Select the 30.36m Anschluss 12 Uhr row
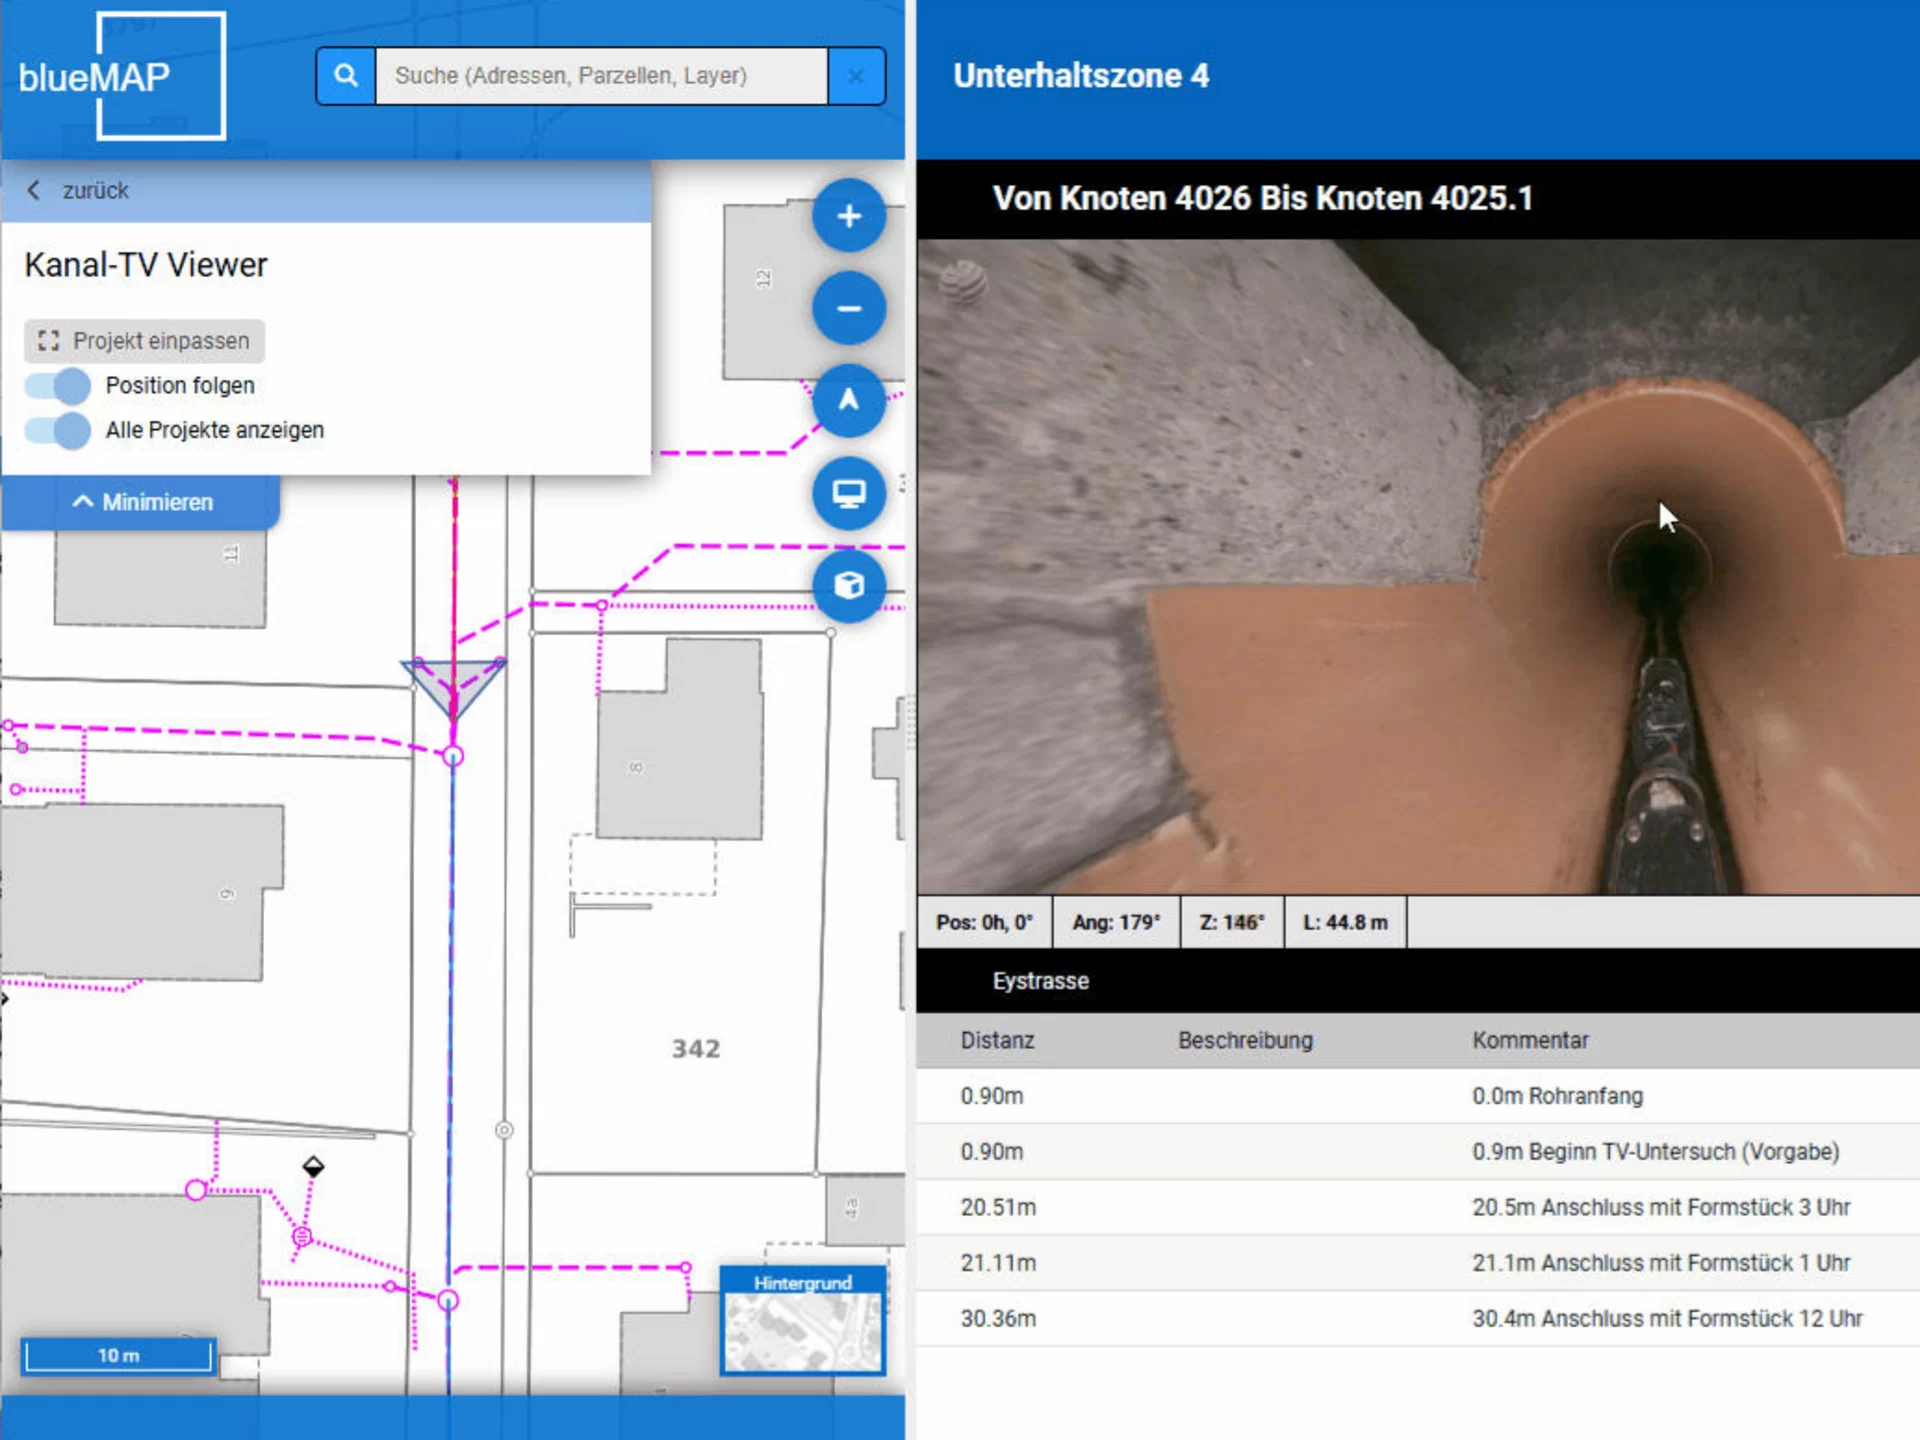This screenshot has width=1920, height=1440. (1418, 1318)
